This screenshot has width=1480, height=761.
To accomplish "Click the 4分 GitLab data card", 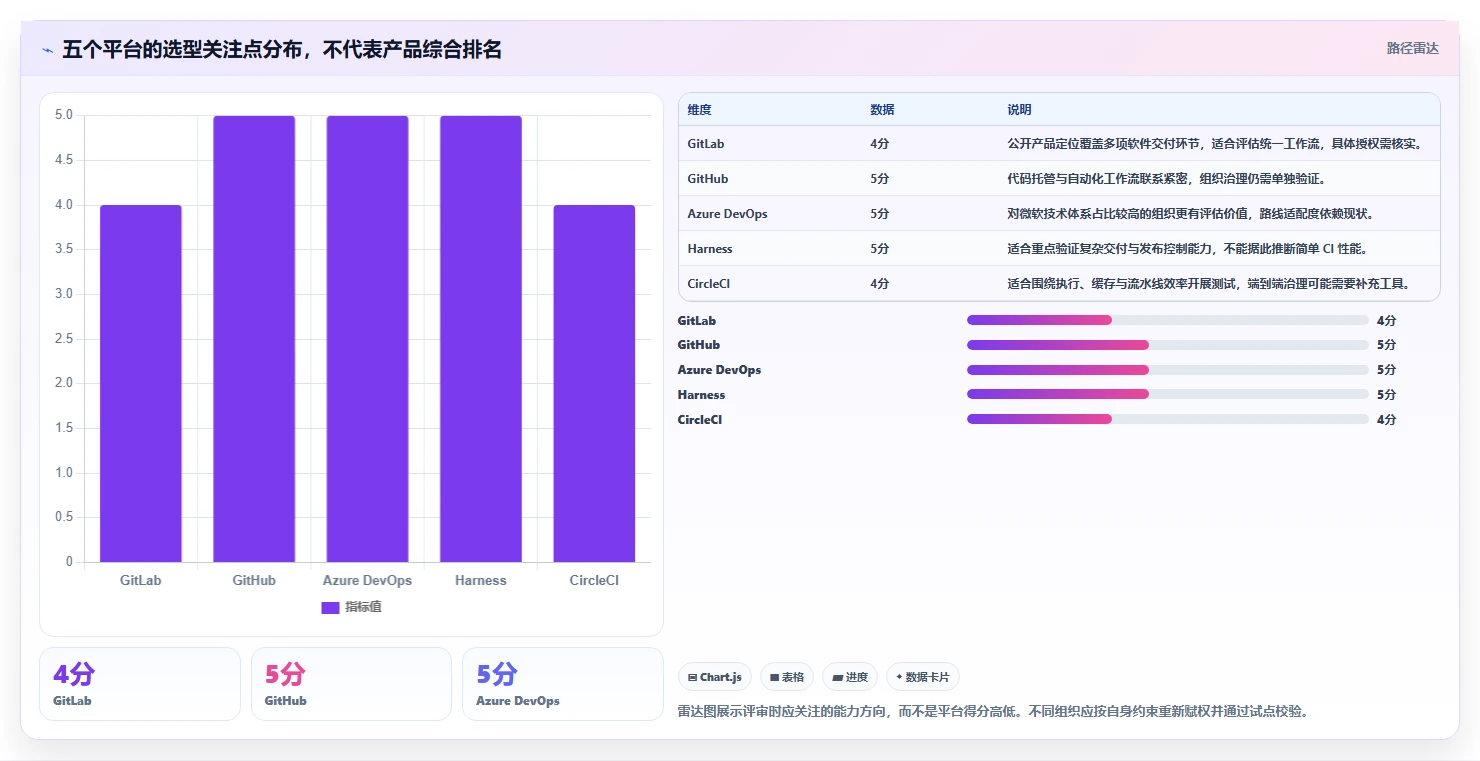I will [x=140, y=684].
